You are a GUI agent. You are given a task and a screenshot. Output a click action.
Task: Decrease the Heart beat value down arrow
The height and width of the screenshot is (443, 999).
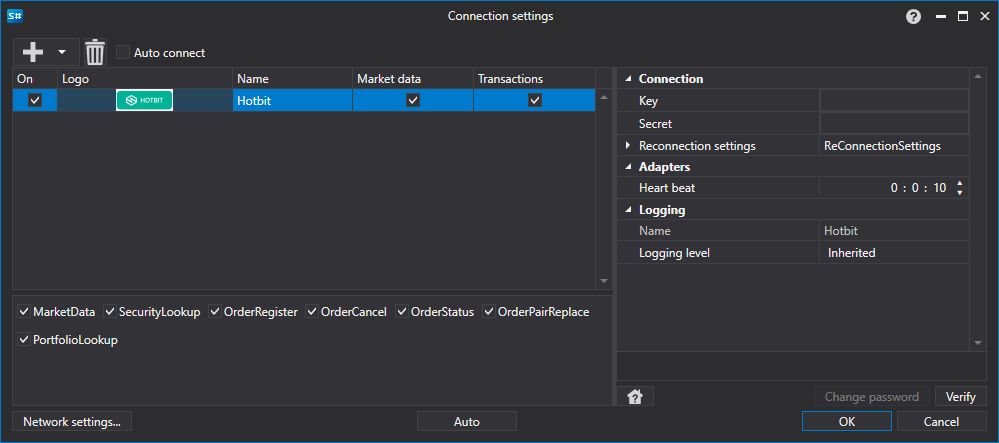coord(959,192)
